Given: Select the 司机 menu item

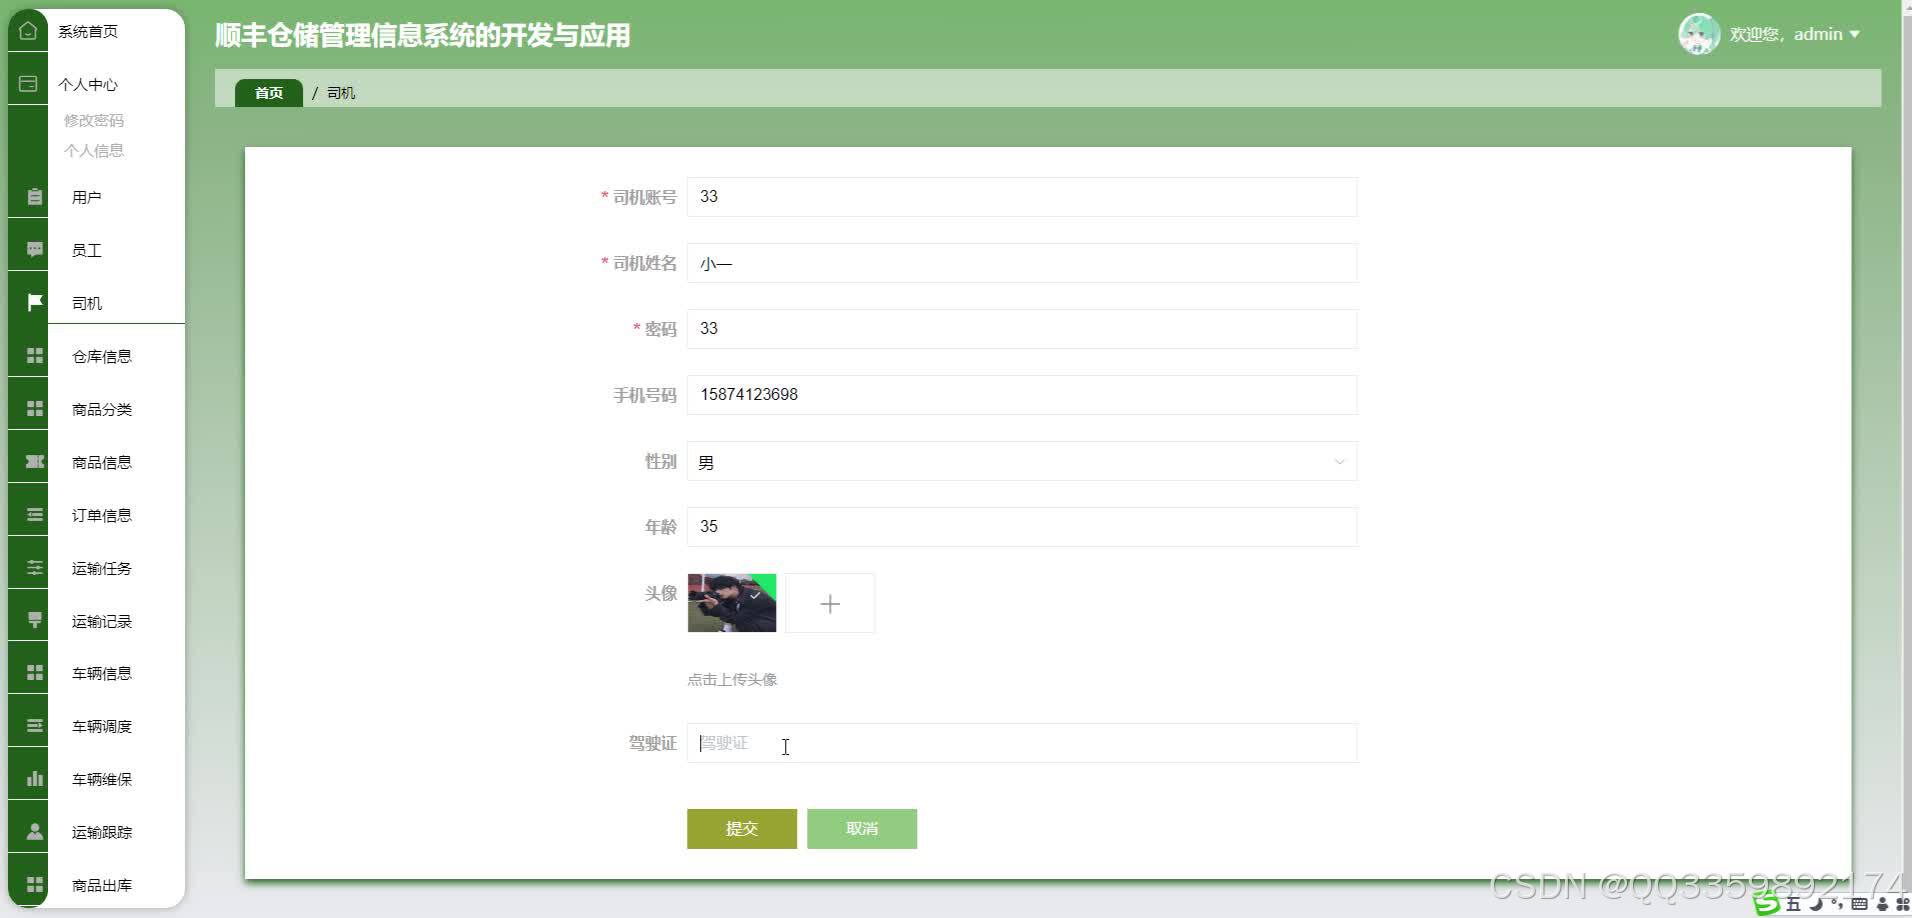Looking at the screenshot, I should point(87,303).
